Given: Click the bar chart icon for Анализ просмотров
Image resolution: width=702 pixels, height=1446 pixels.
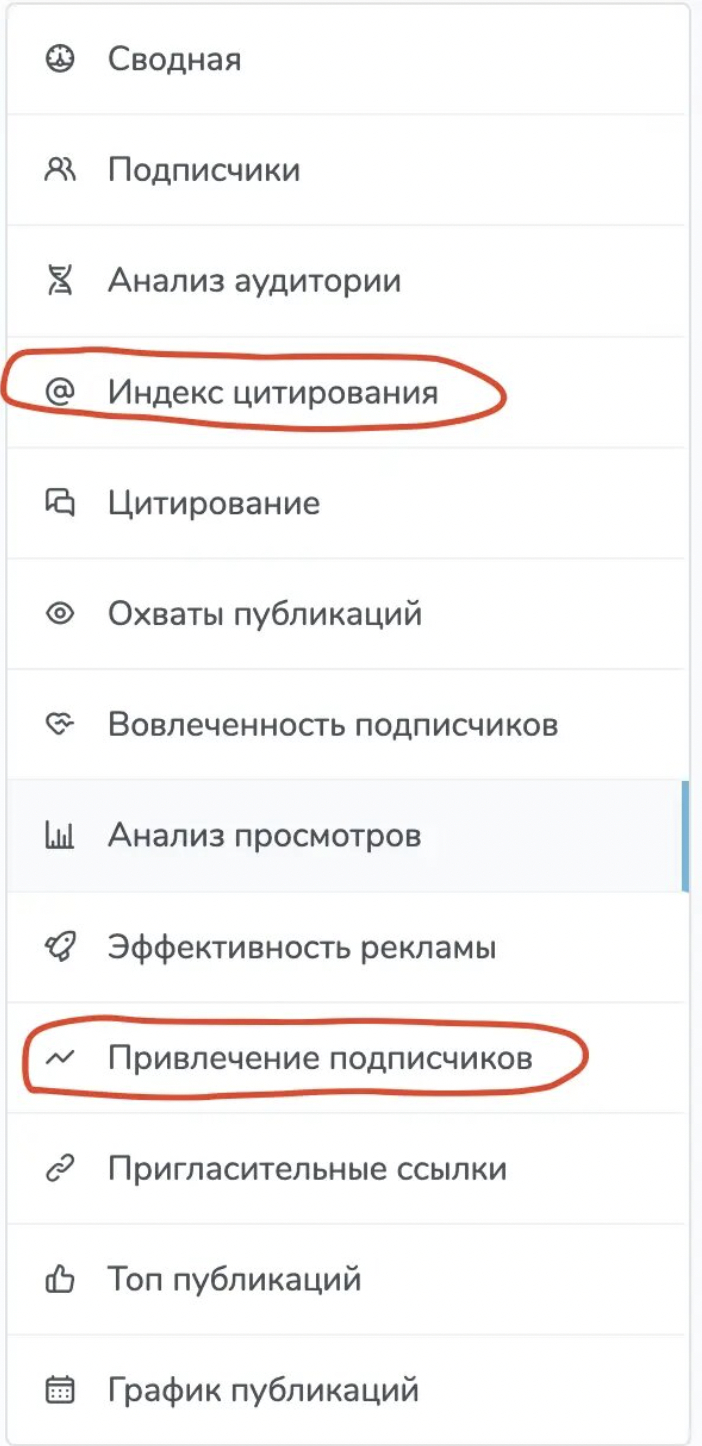Looking at the screenshot, I should point(61,835).
